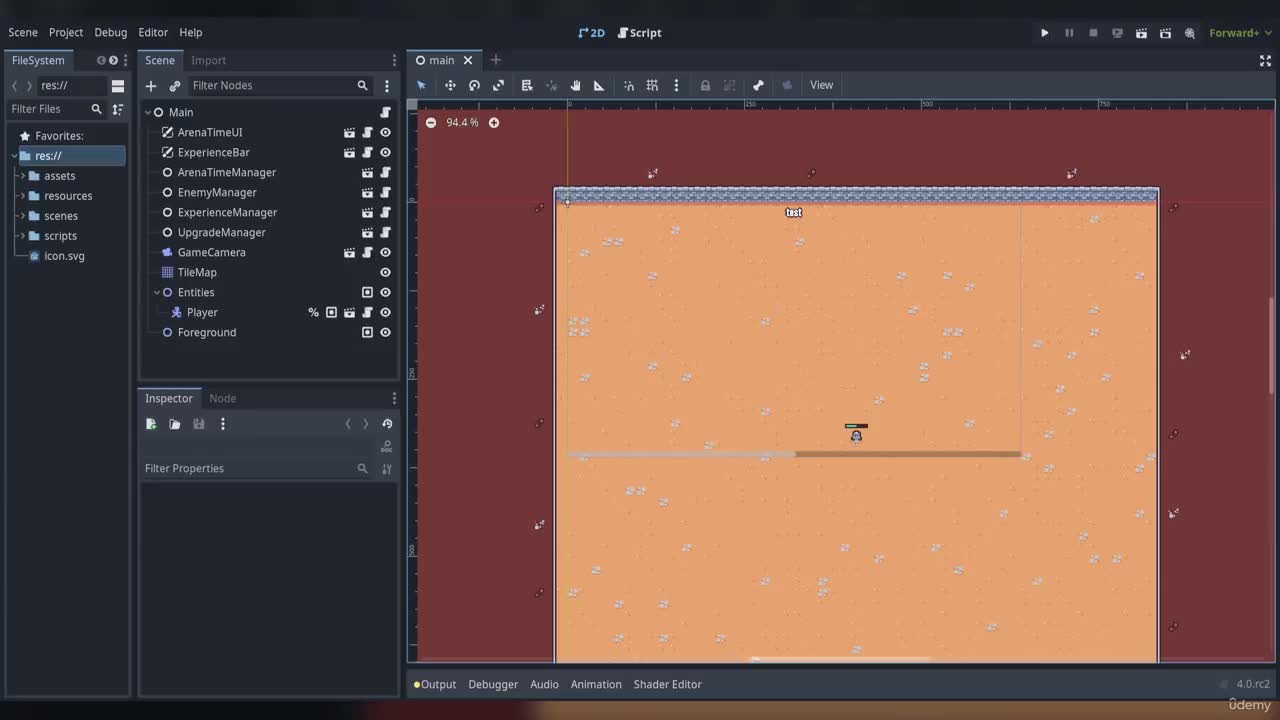Click the Filter Nodes search field
This screenshot has width=1280, height=720.
click(280, 86)
